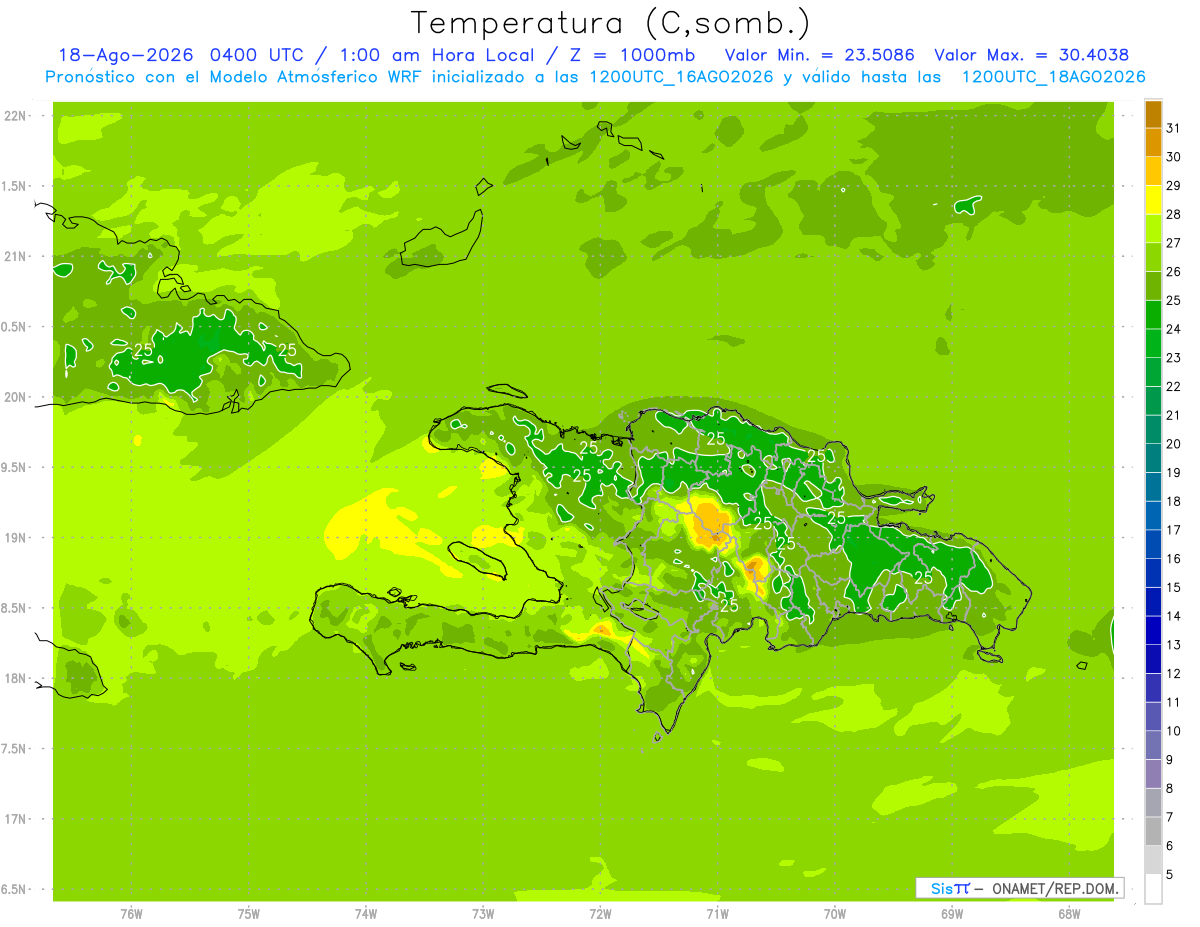Click the '1.5N' latitude axis label

pyautogui.click(x=14, y=186)
